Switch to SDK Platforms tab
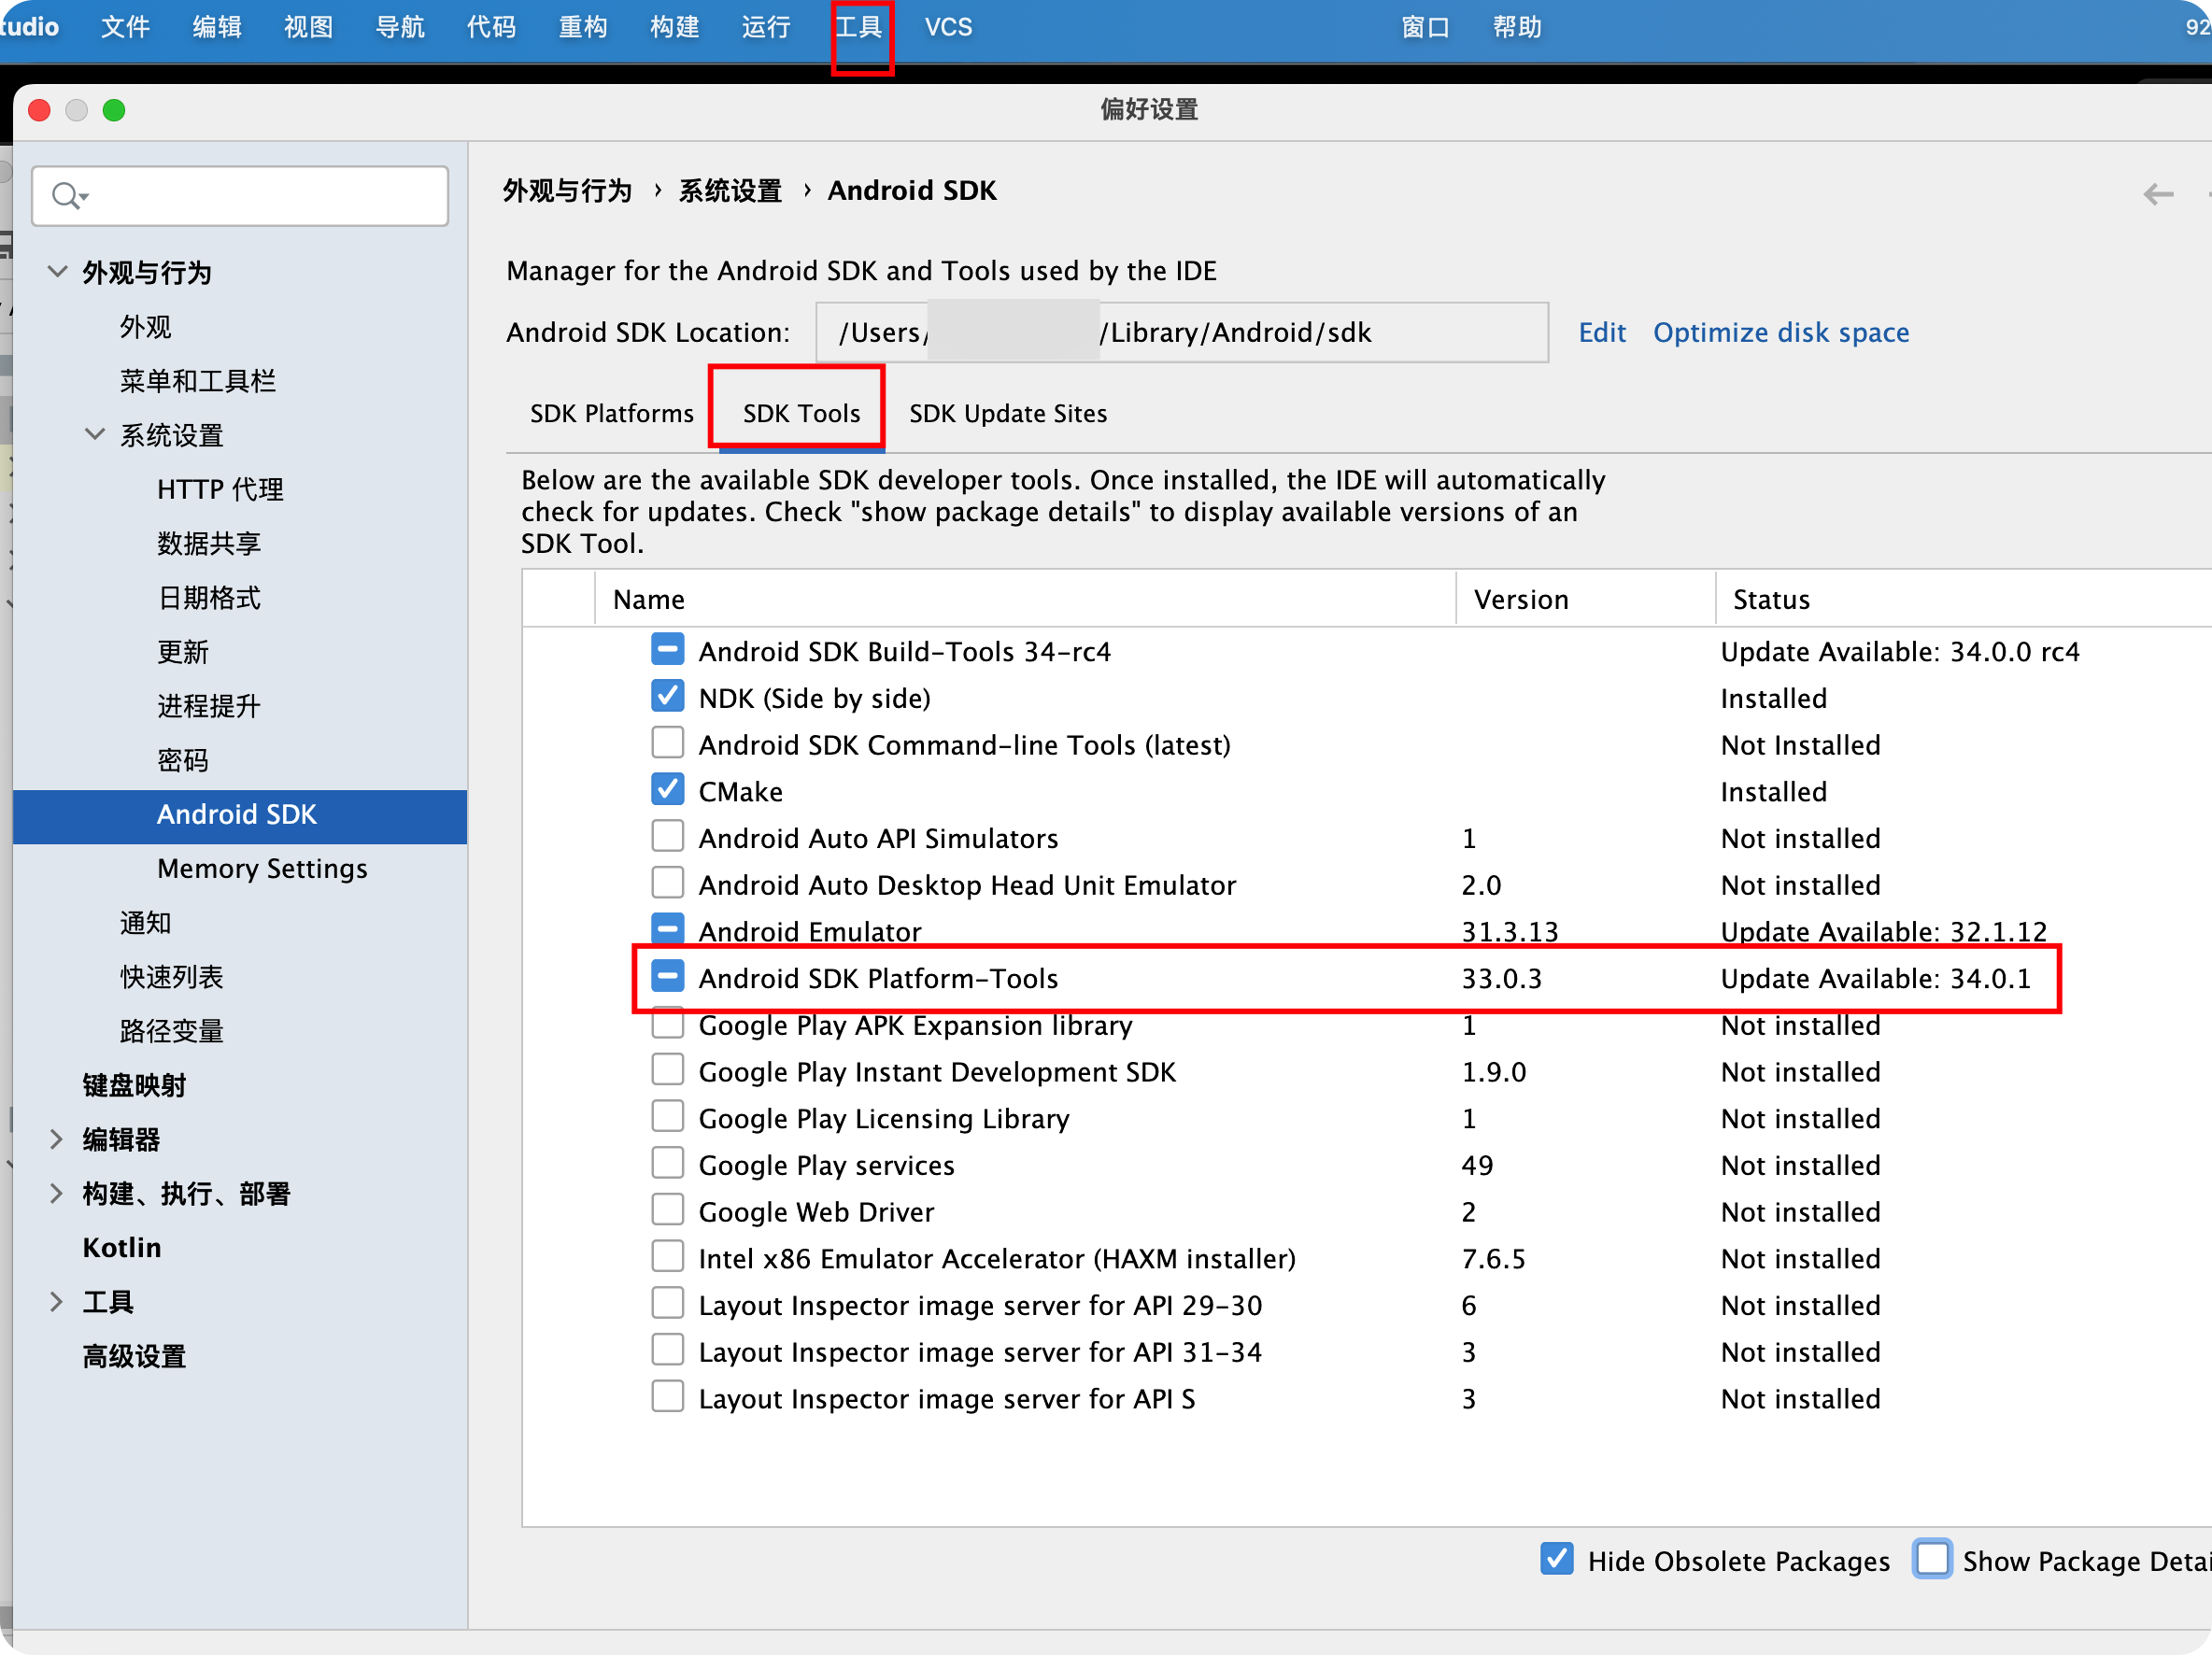The height and width of the screenshot is (1655, 2212). (611, 414)
